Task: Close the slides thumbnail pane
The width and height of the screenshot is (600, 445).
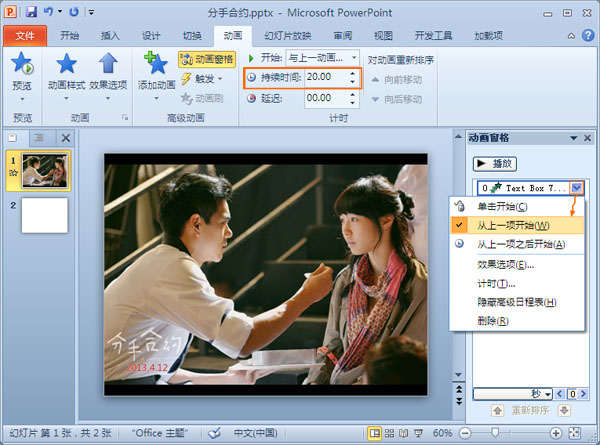Action: (x=66, y=138)
